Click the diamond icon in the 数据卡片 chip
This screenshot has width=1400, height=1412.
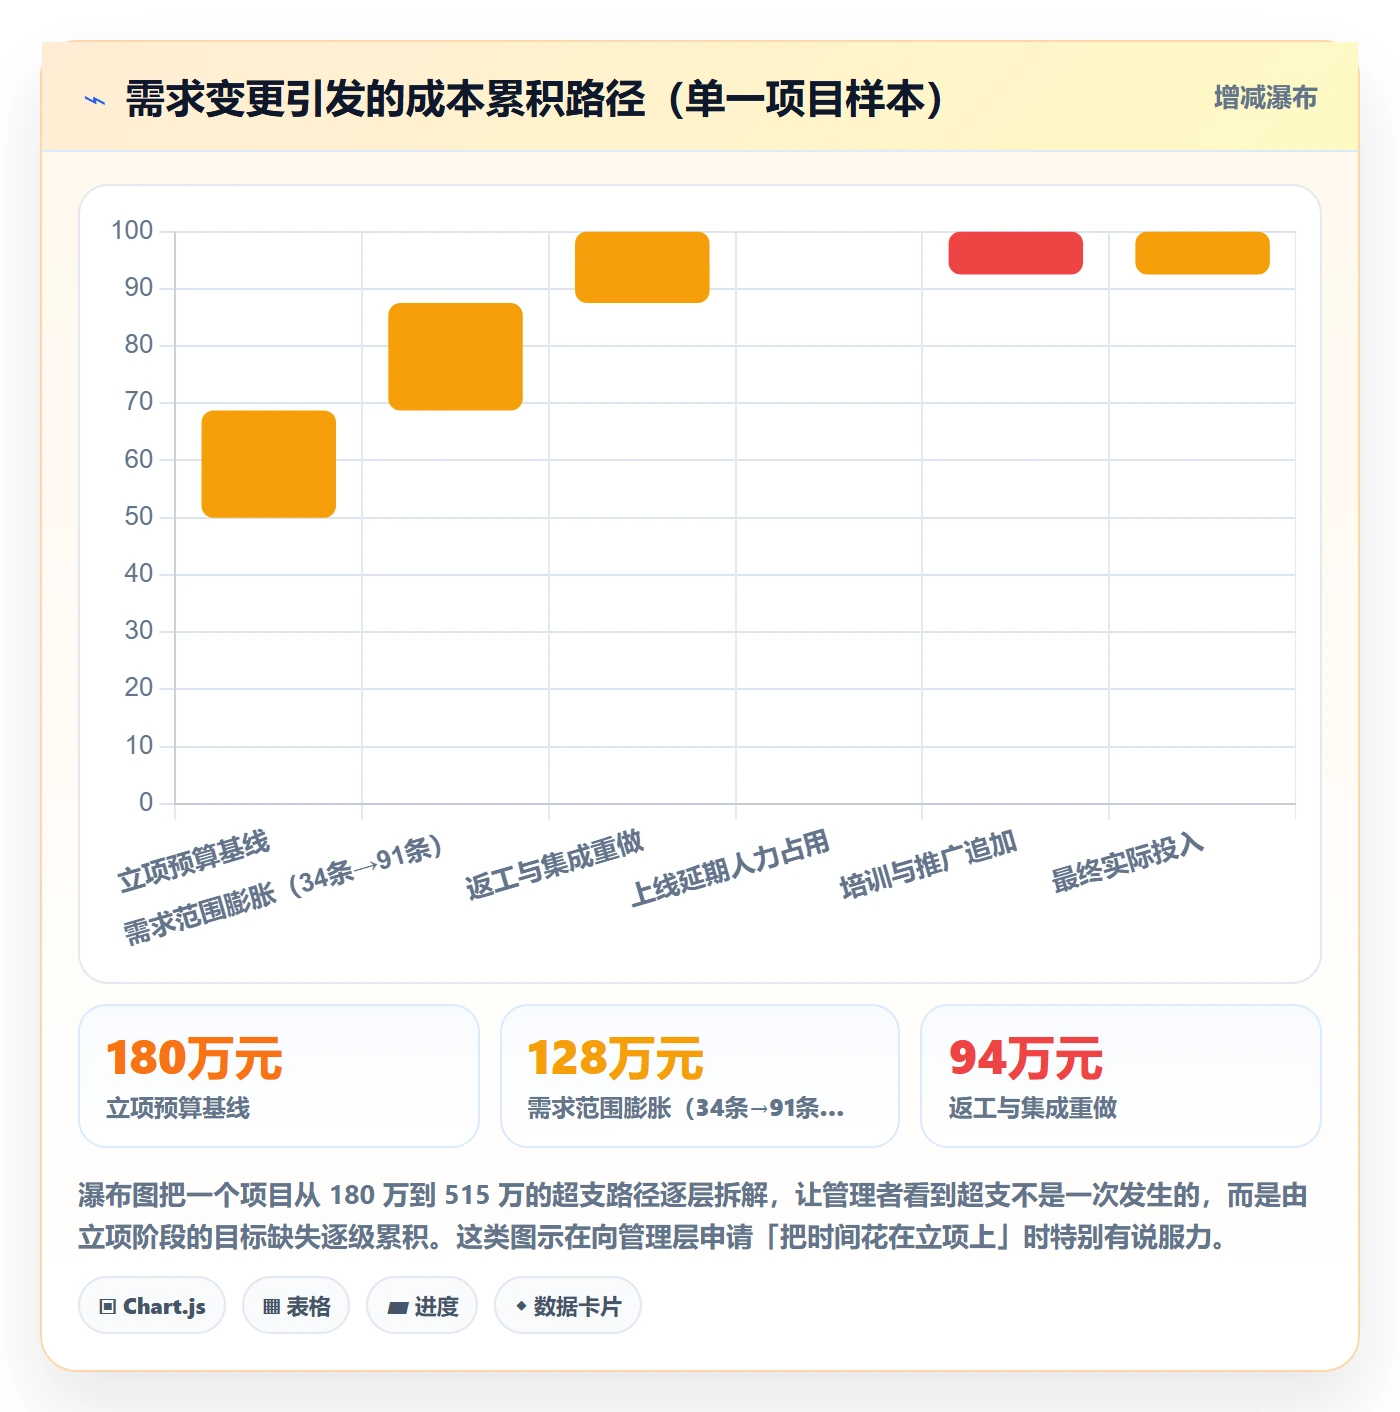click(x=521, y=1306)
